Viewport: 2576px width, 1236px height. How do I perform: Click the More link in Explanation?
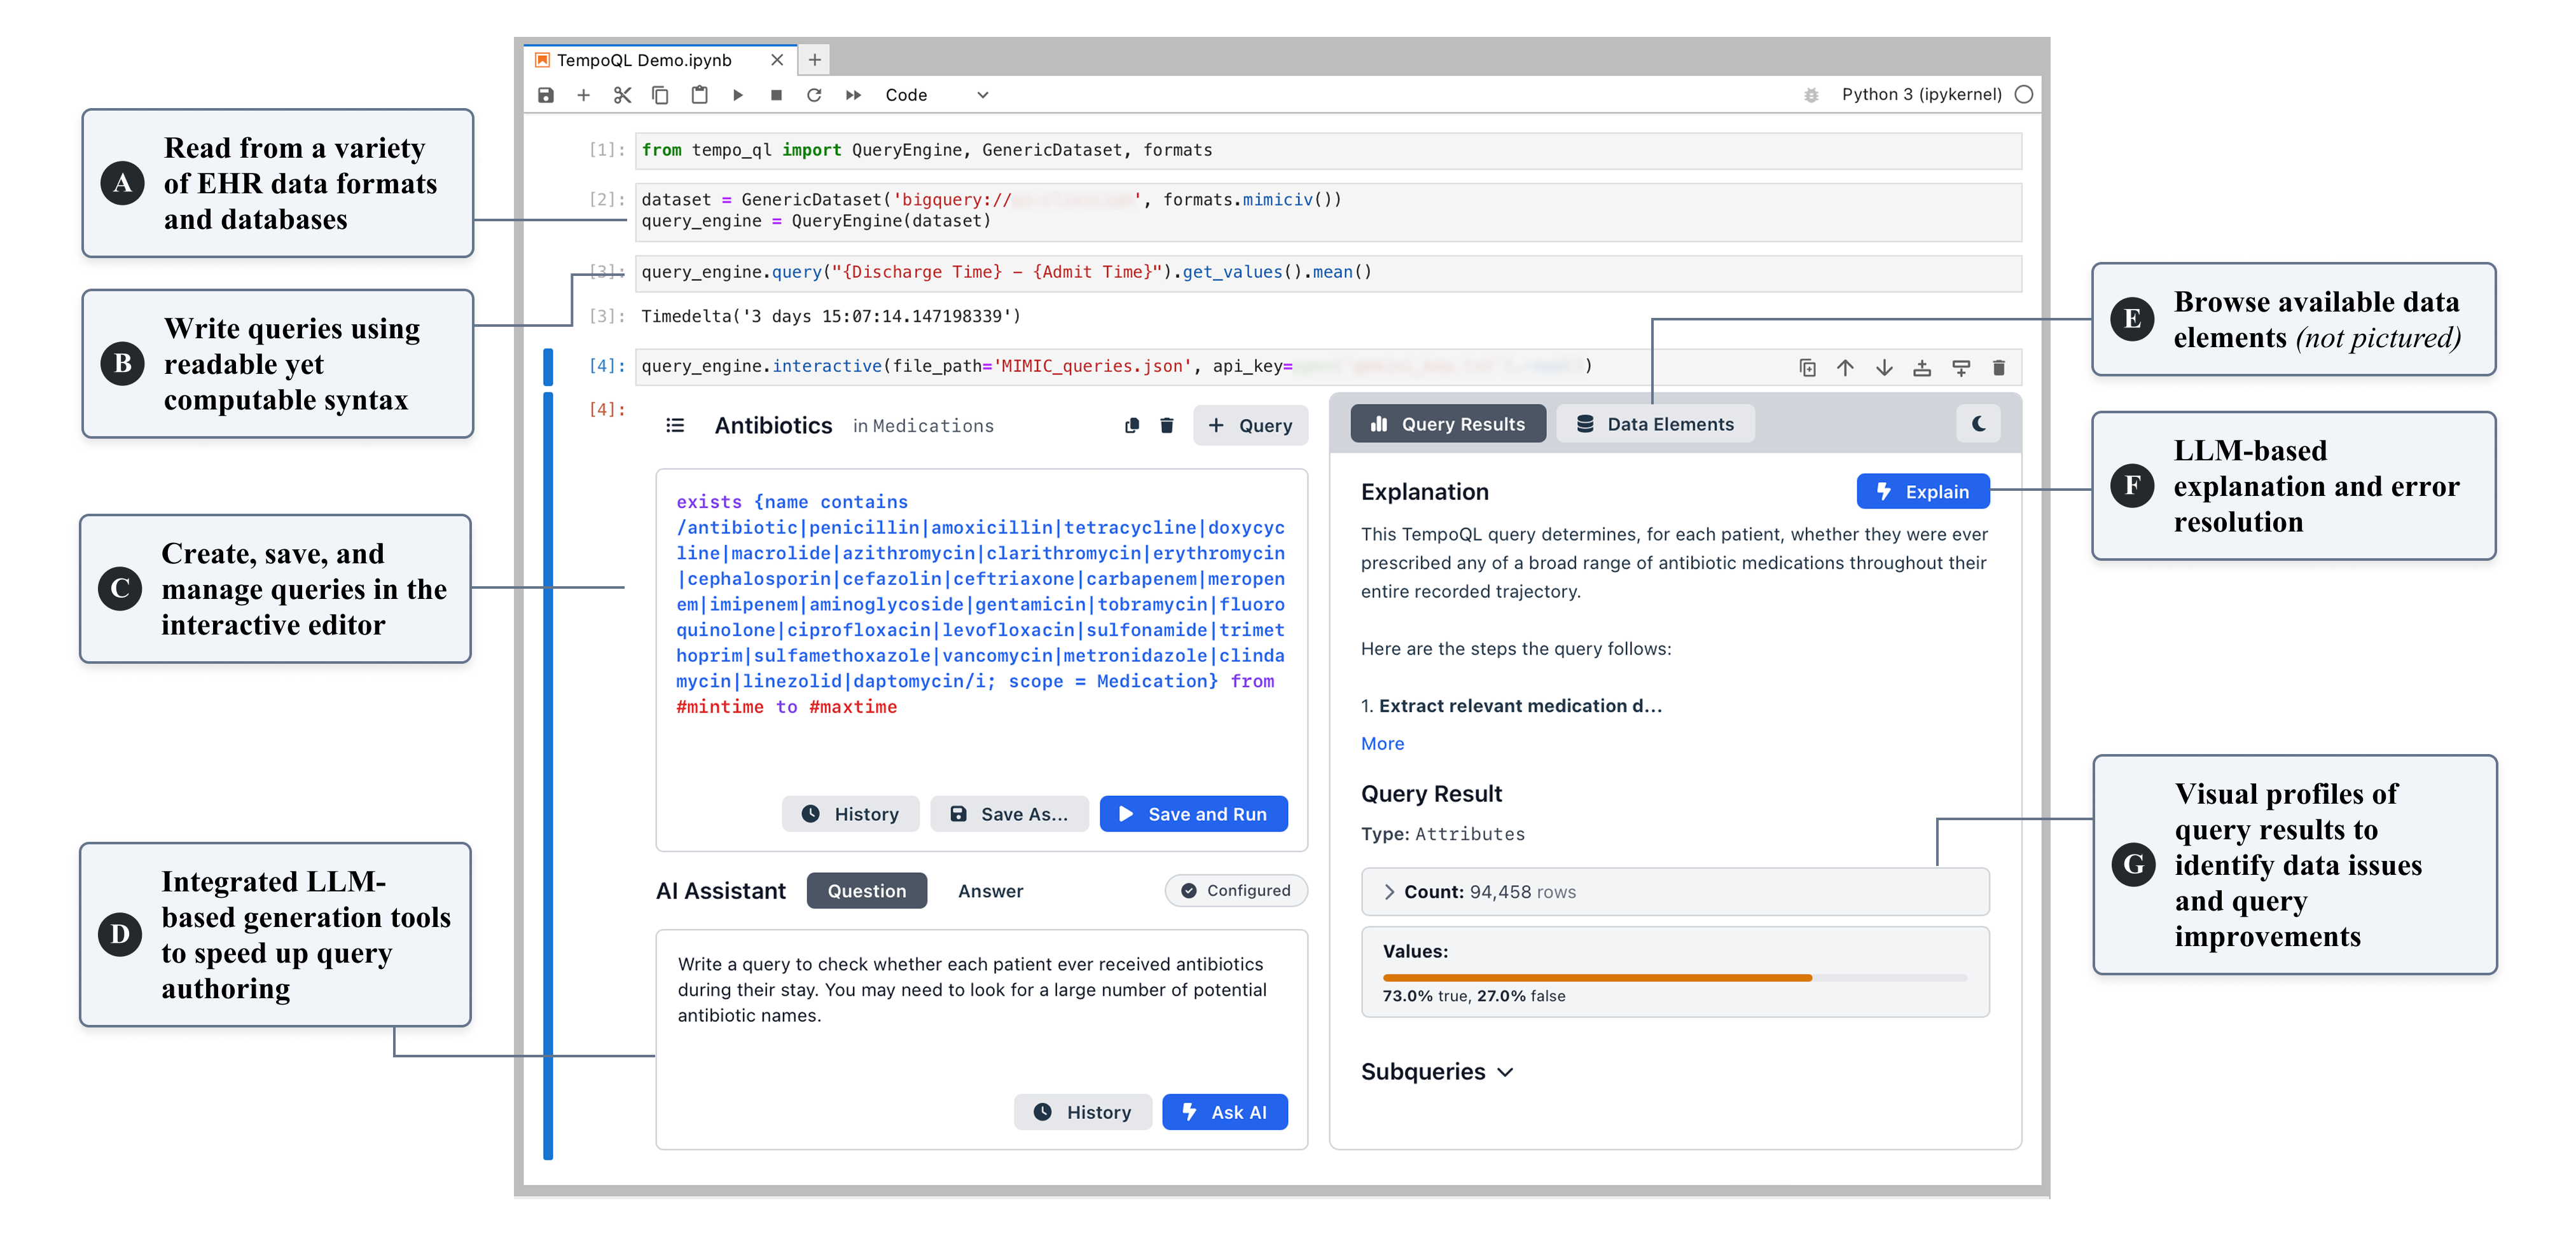(x=1382, y=743)
